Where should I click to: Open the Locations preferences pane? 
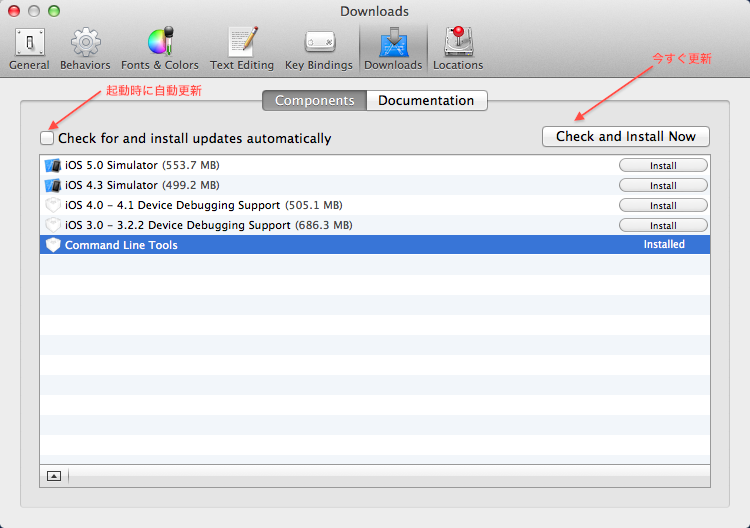pos(458,49)
